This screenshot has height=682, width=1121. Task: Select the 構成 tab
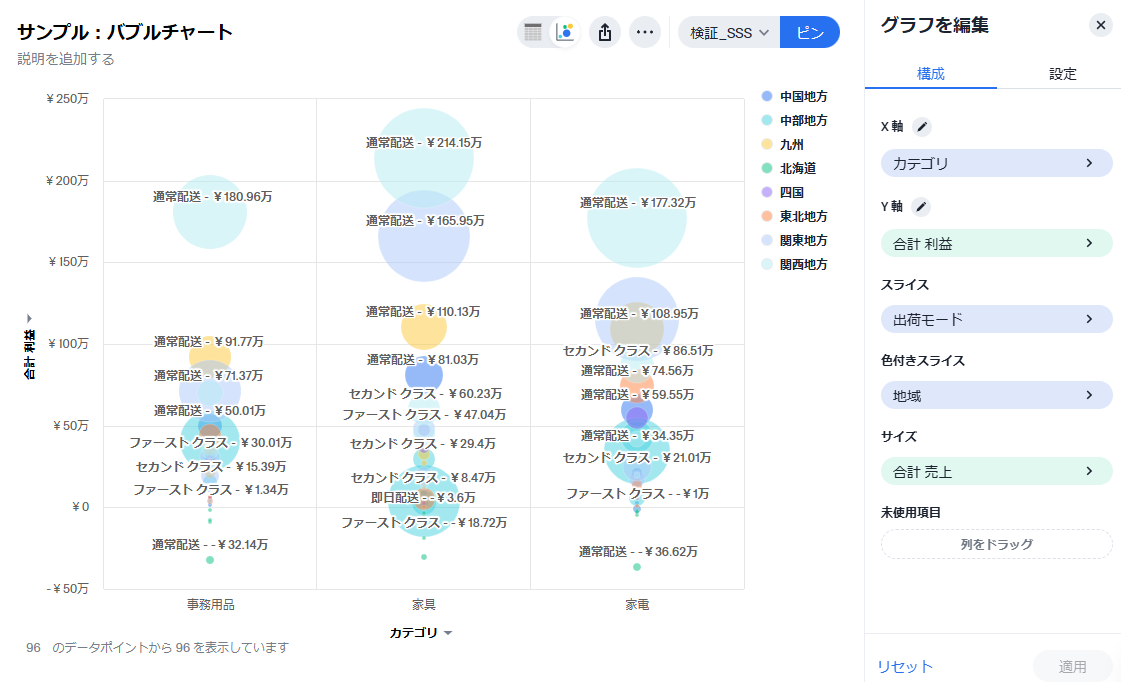(x=930, y=74)
